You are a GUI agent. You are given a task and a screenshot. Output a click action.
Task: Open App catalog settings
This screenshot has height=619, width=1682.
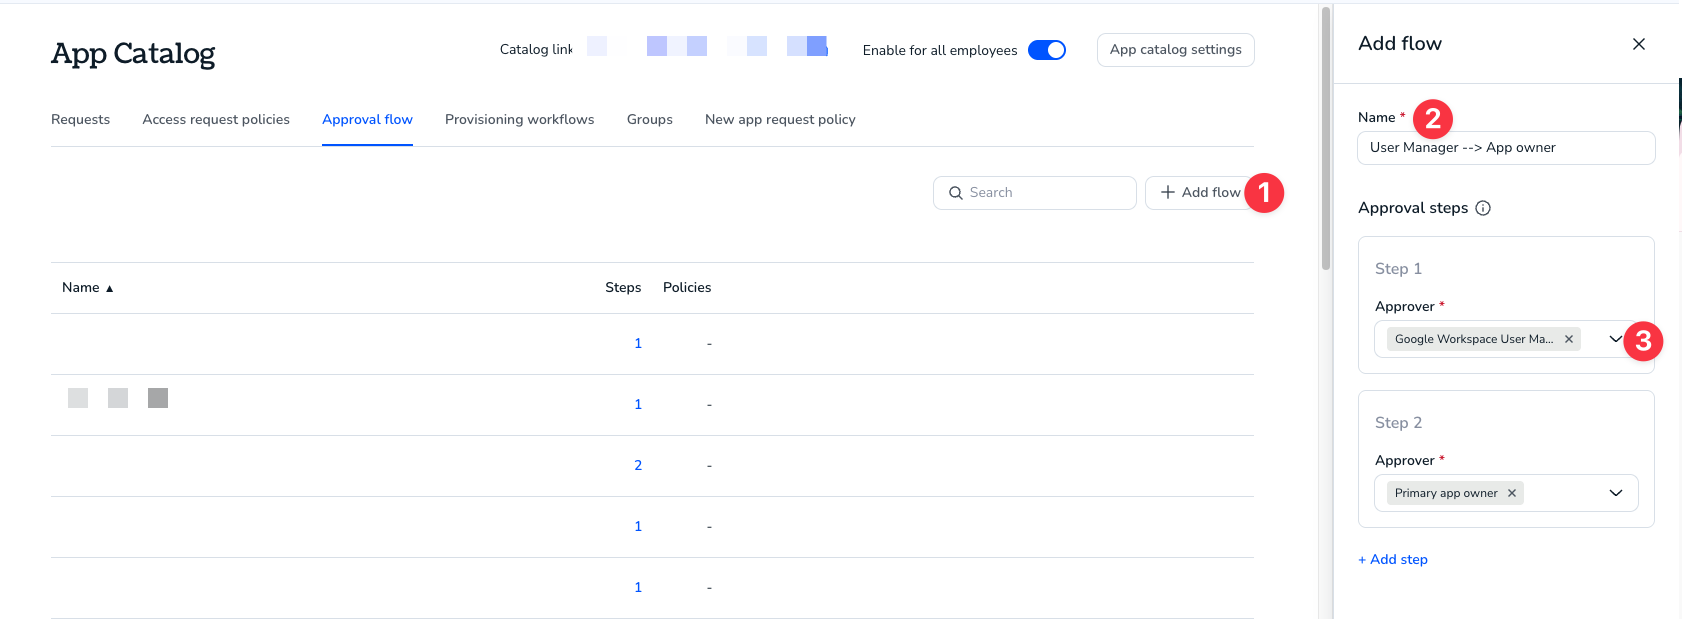pyautogui.click(x=1176, y=50)
